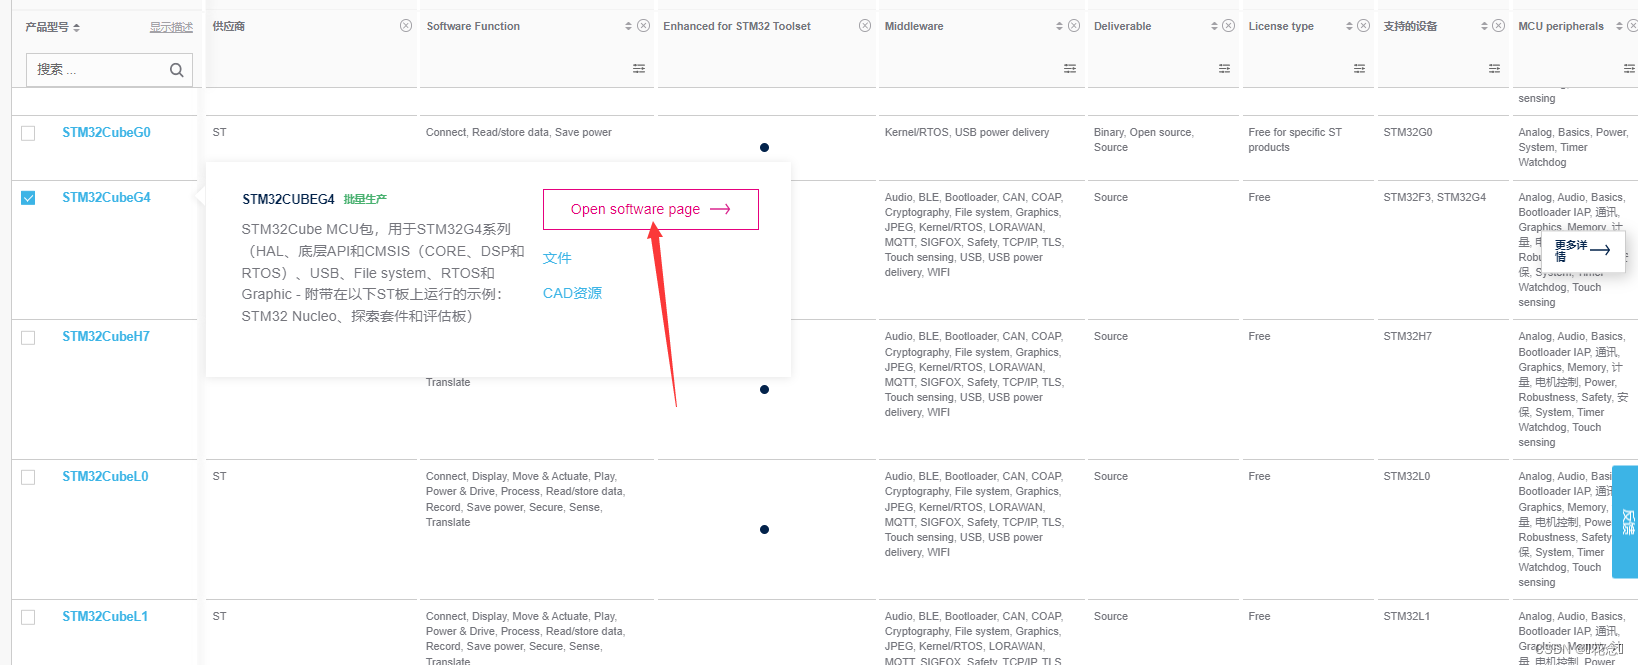Open the STM32CubeG4 product link
Screen dimensions: 1638x665
pos(106,197)
